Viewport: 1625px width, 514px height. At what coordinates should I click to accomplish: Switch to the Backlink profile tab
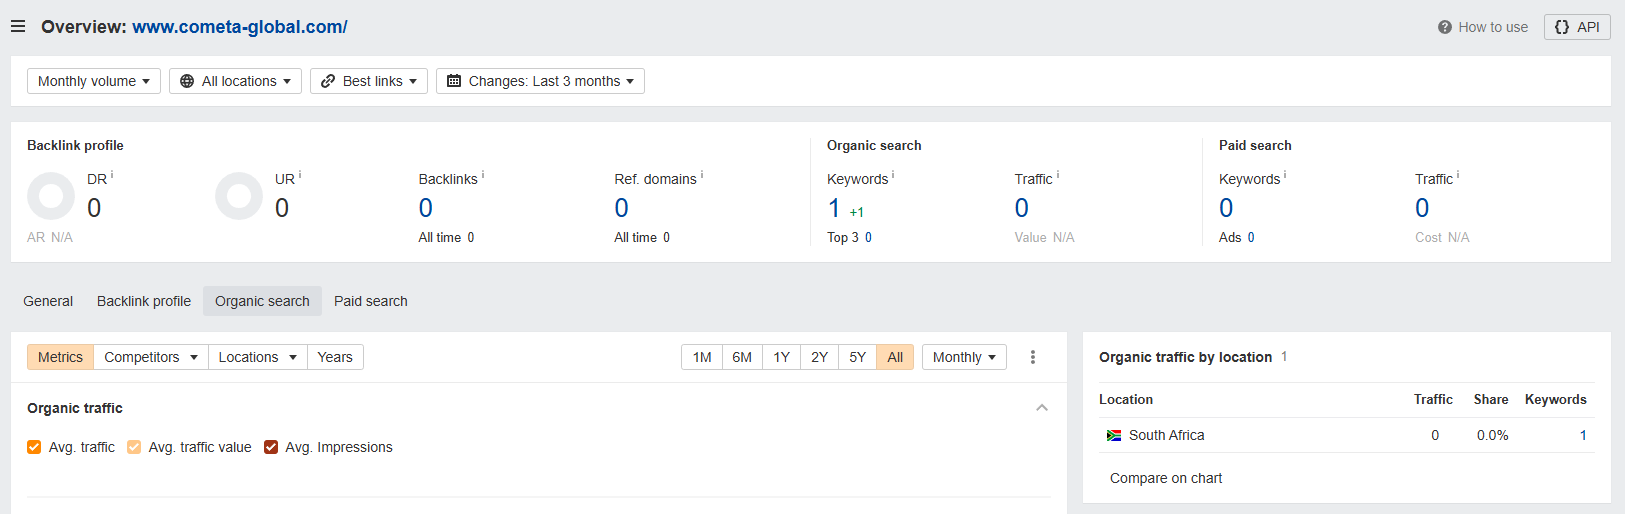click(x=144, y=301)
